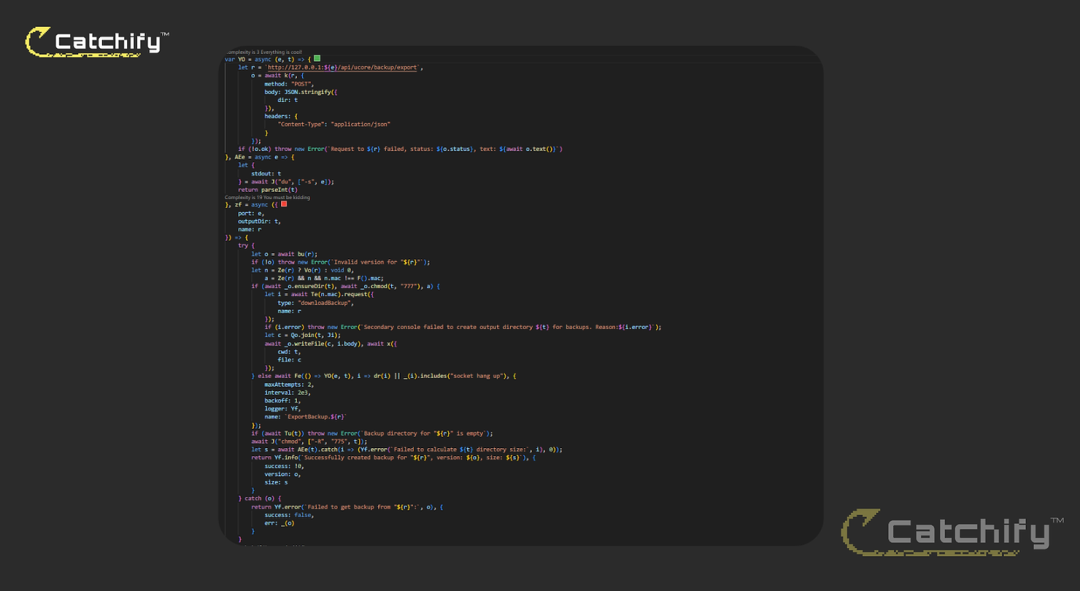Click the 'logger: Yf,' line
This screenshot has width=1080, height=591.
click(x=282, y=408)
